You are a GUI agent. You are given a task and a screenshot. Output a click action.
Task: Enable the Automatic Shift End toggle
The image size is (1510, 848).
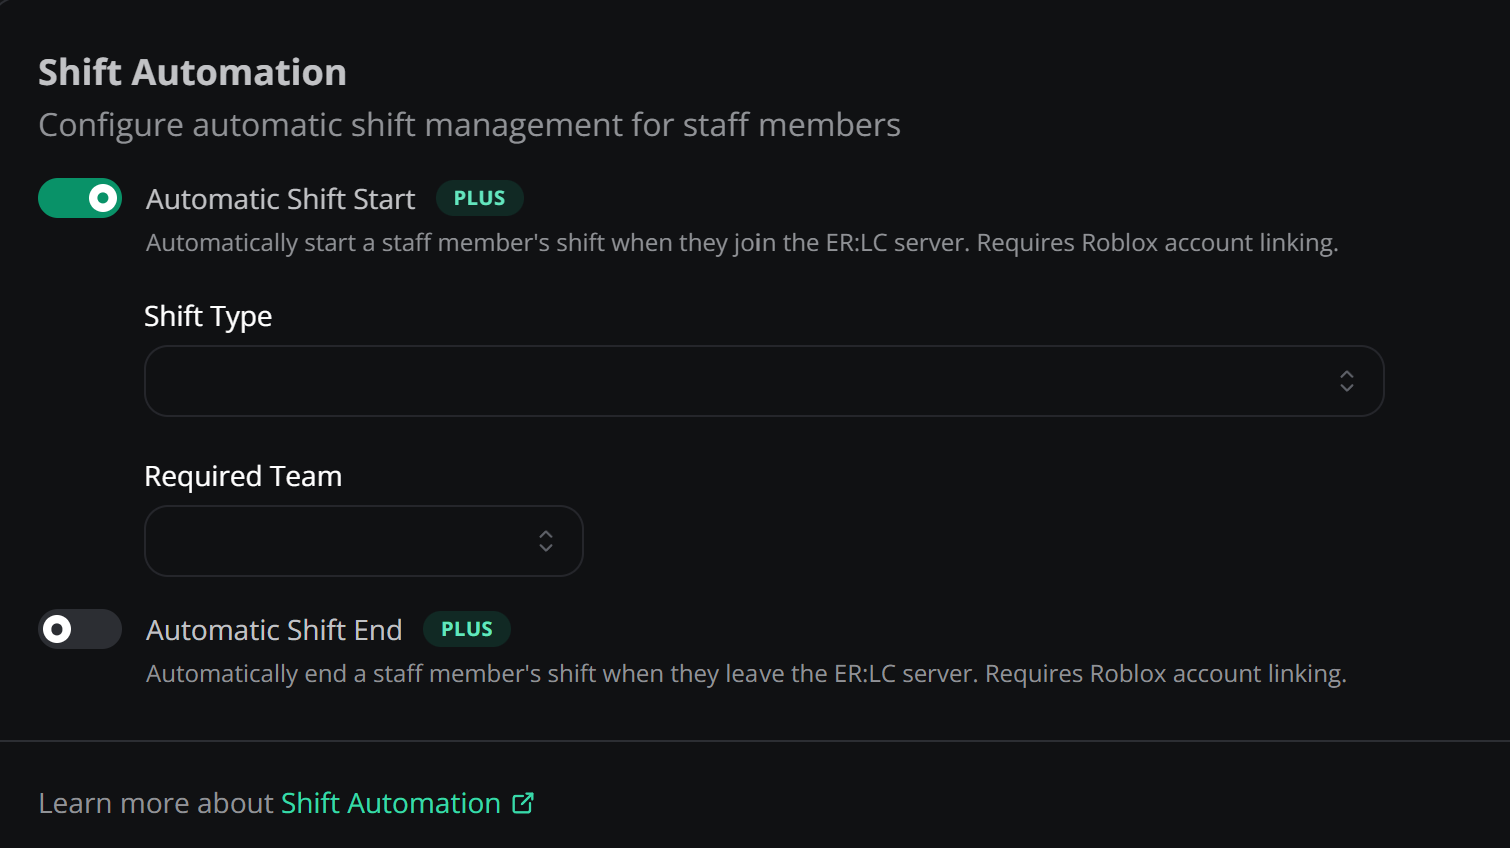coord(79,629)
